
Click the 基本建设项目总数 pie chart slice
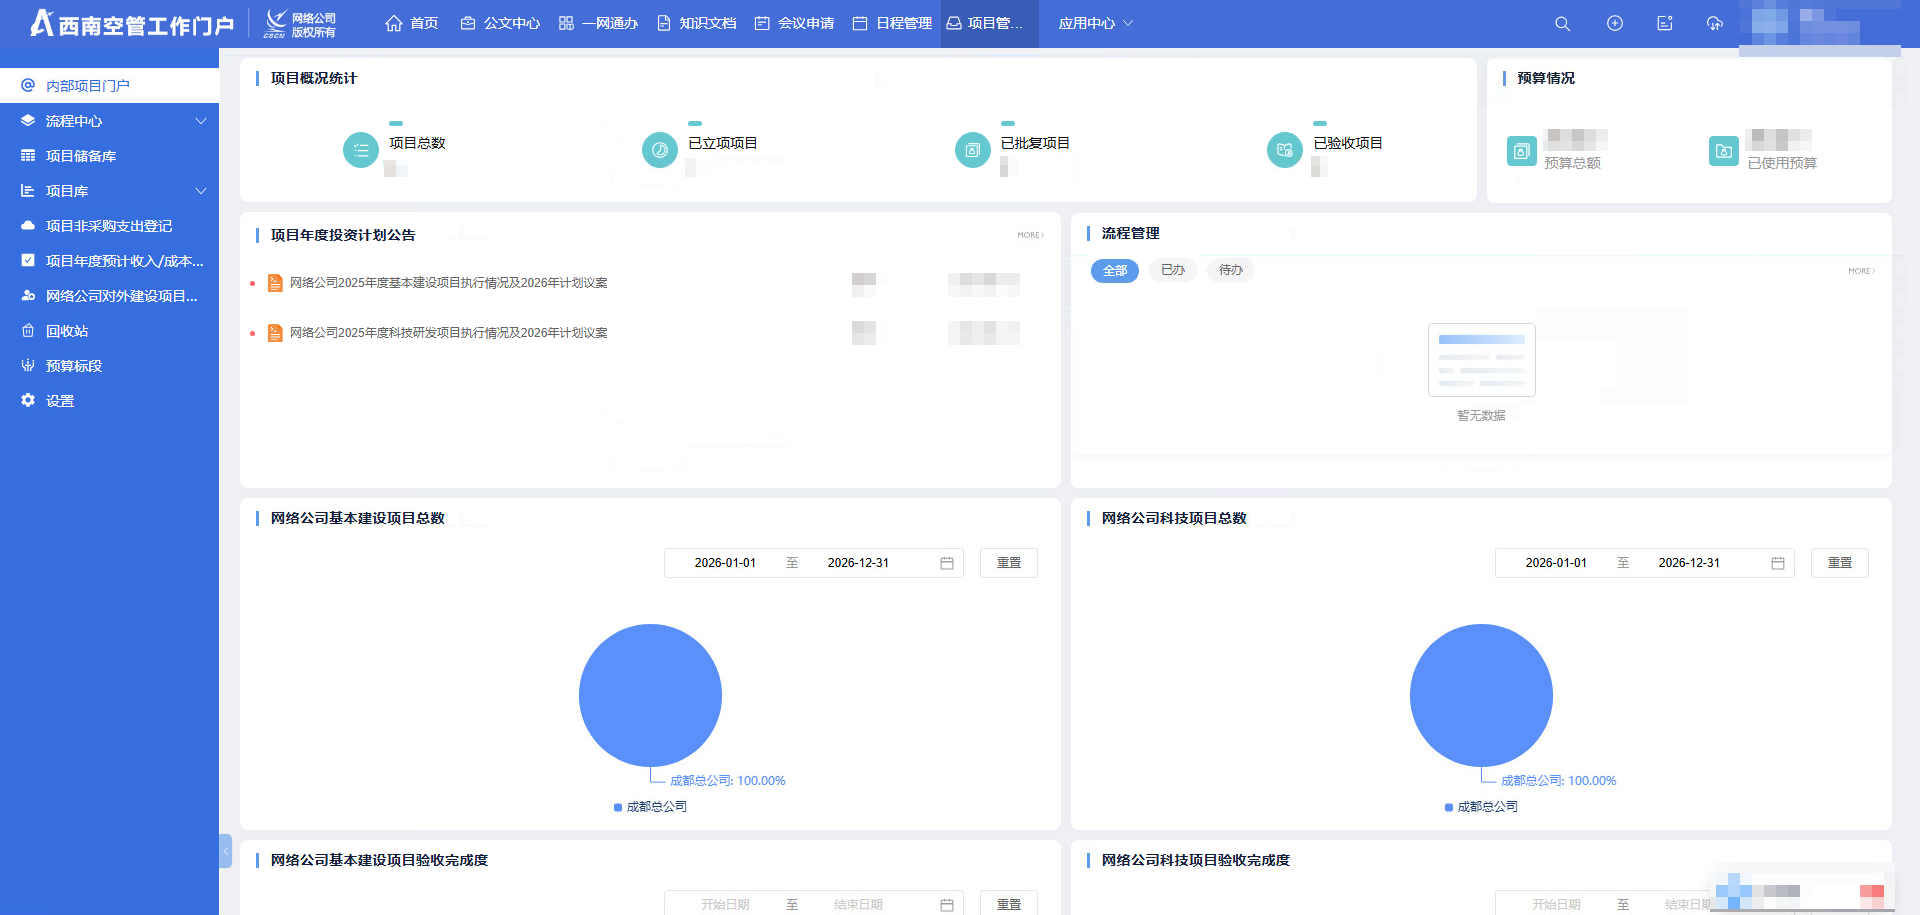click(650, 695)
